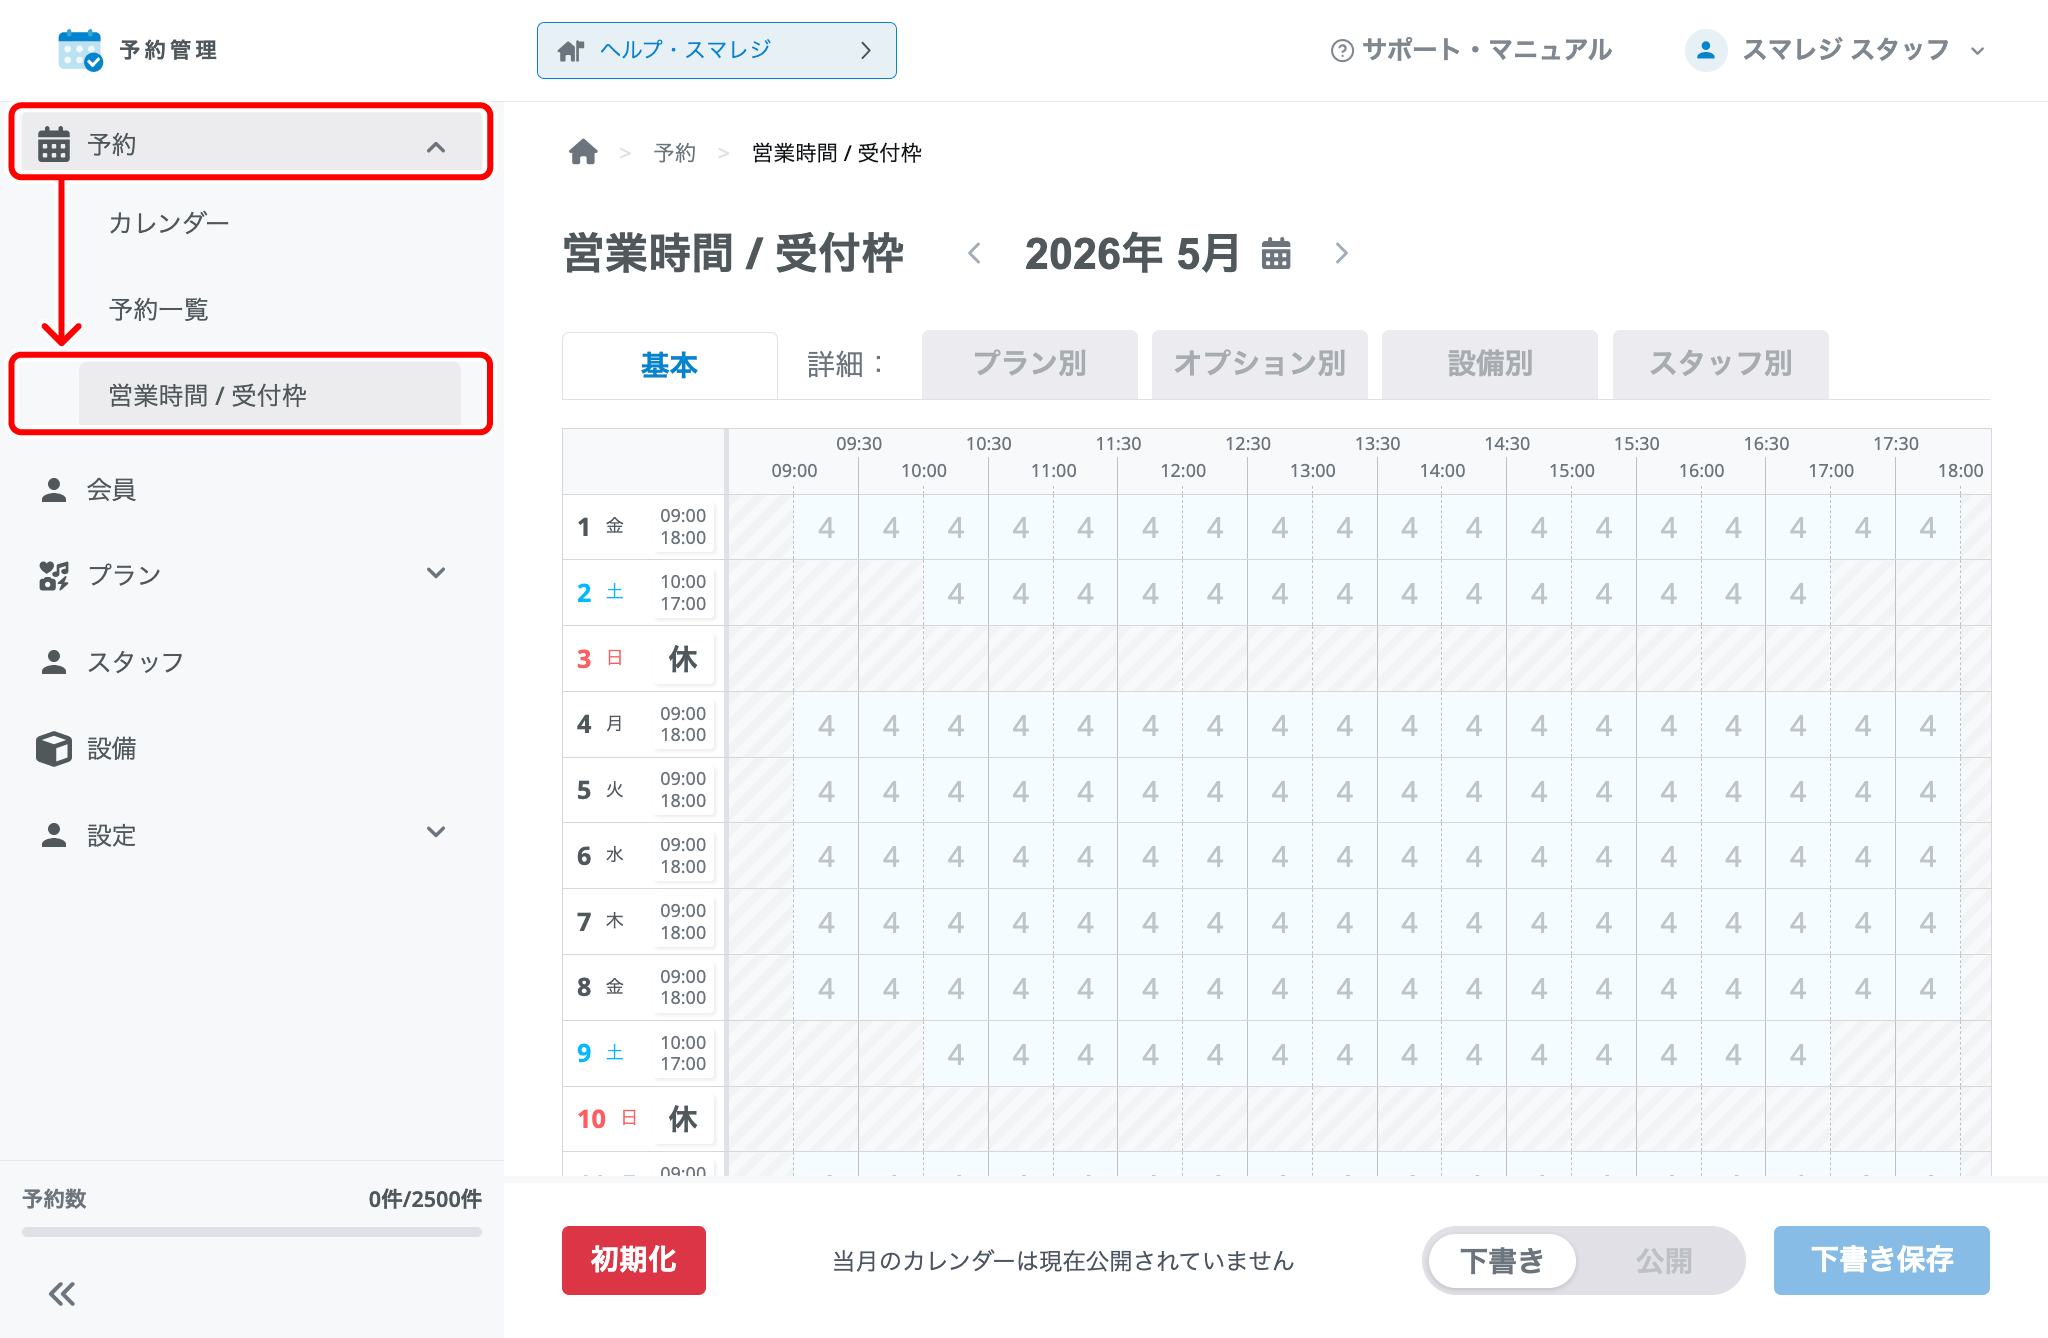Go to the next month arrow
Image resolution: width=2048 pixels, height=1338 pixels.
click(x=1342, y=254)
